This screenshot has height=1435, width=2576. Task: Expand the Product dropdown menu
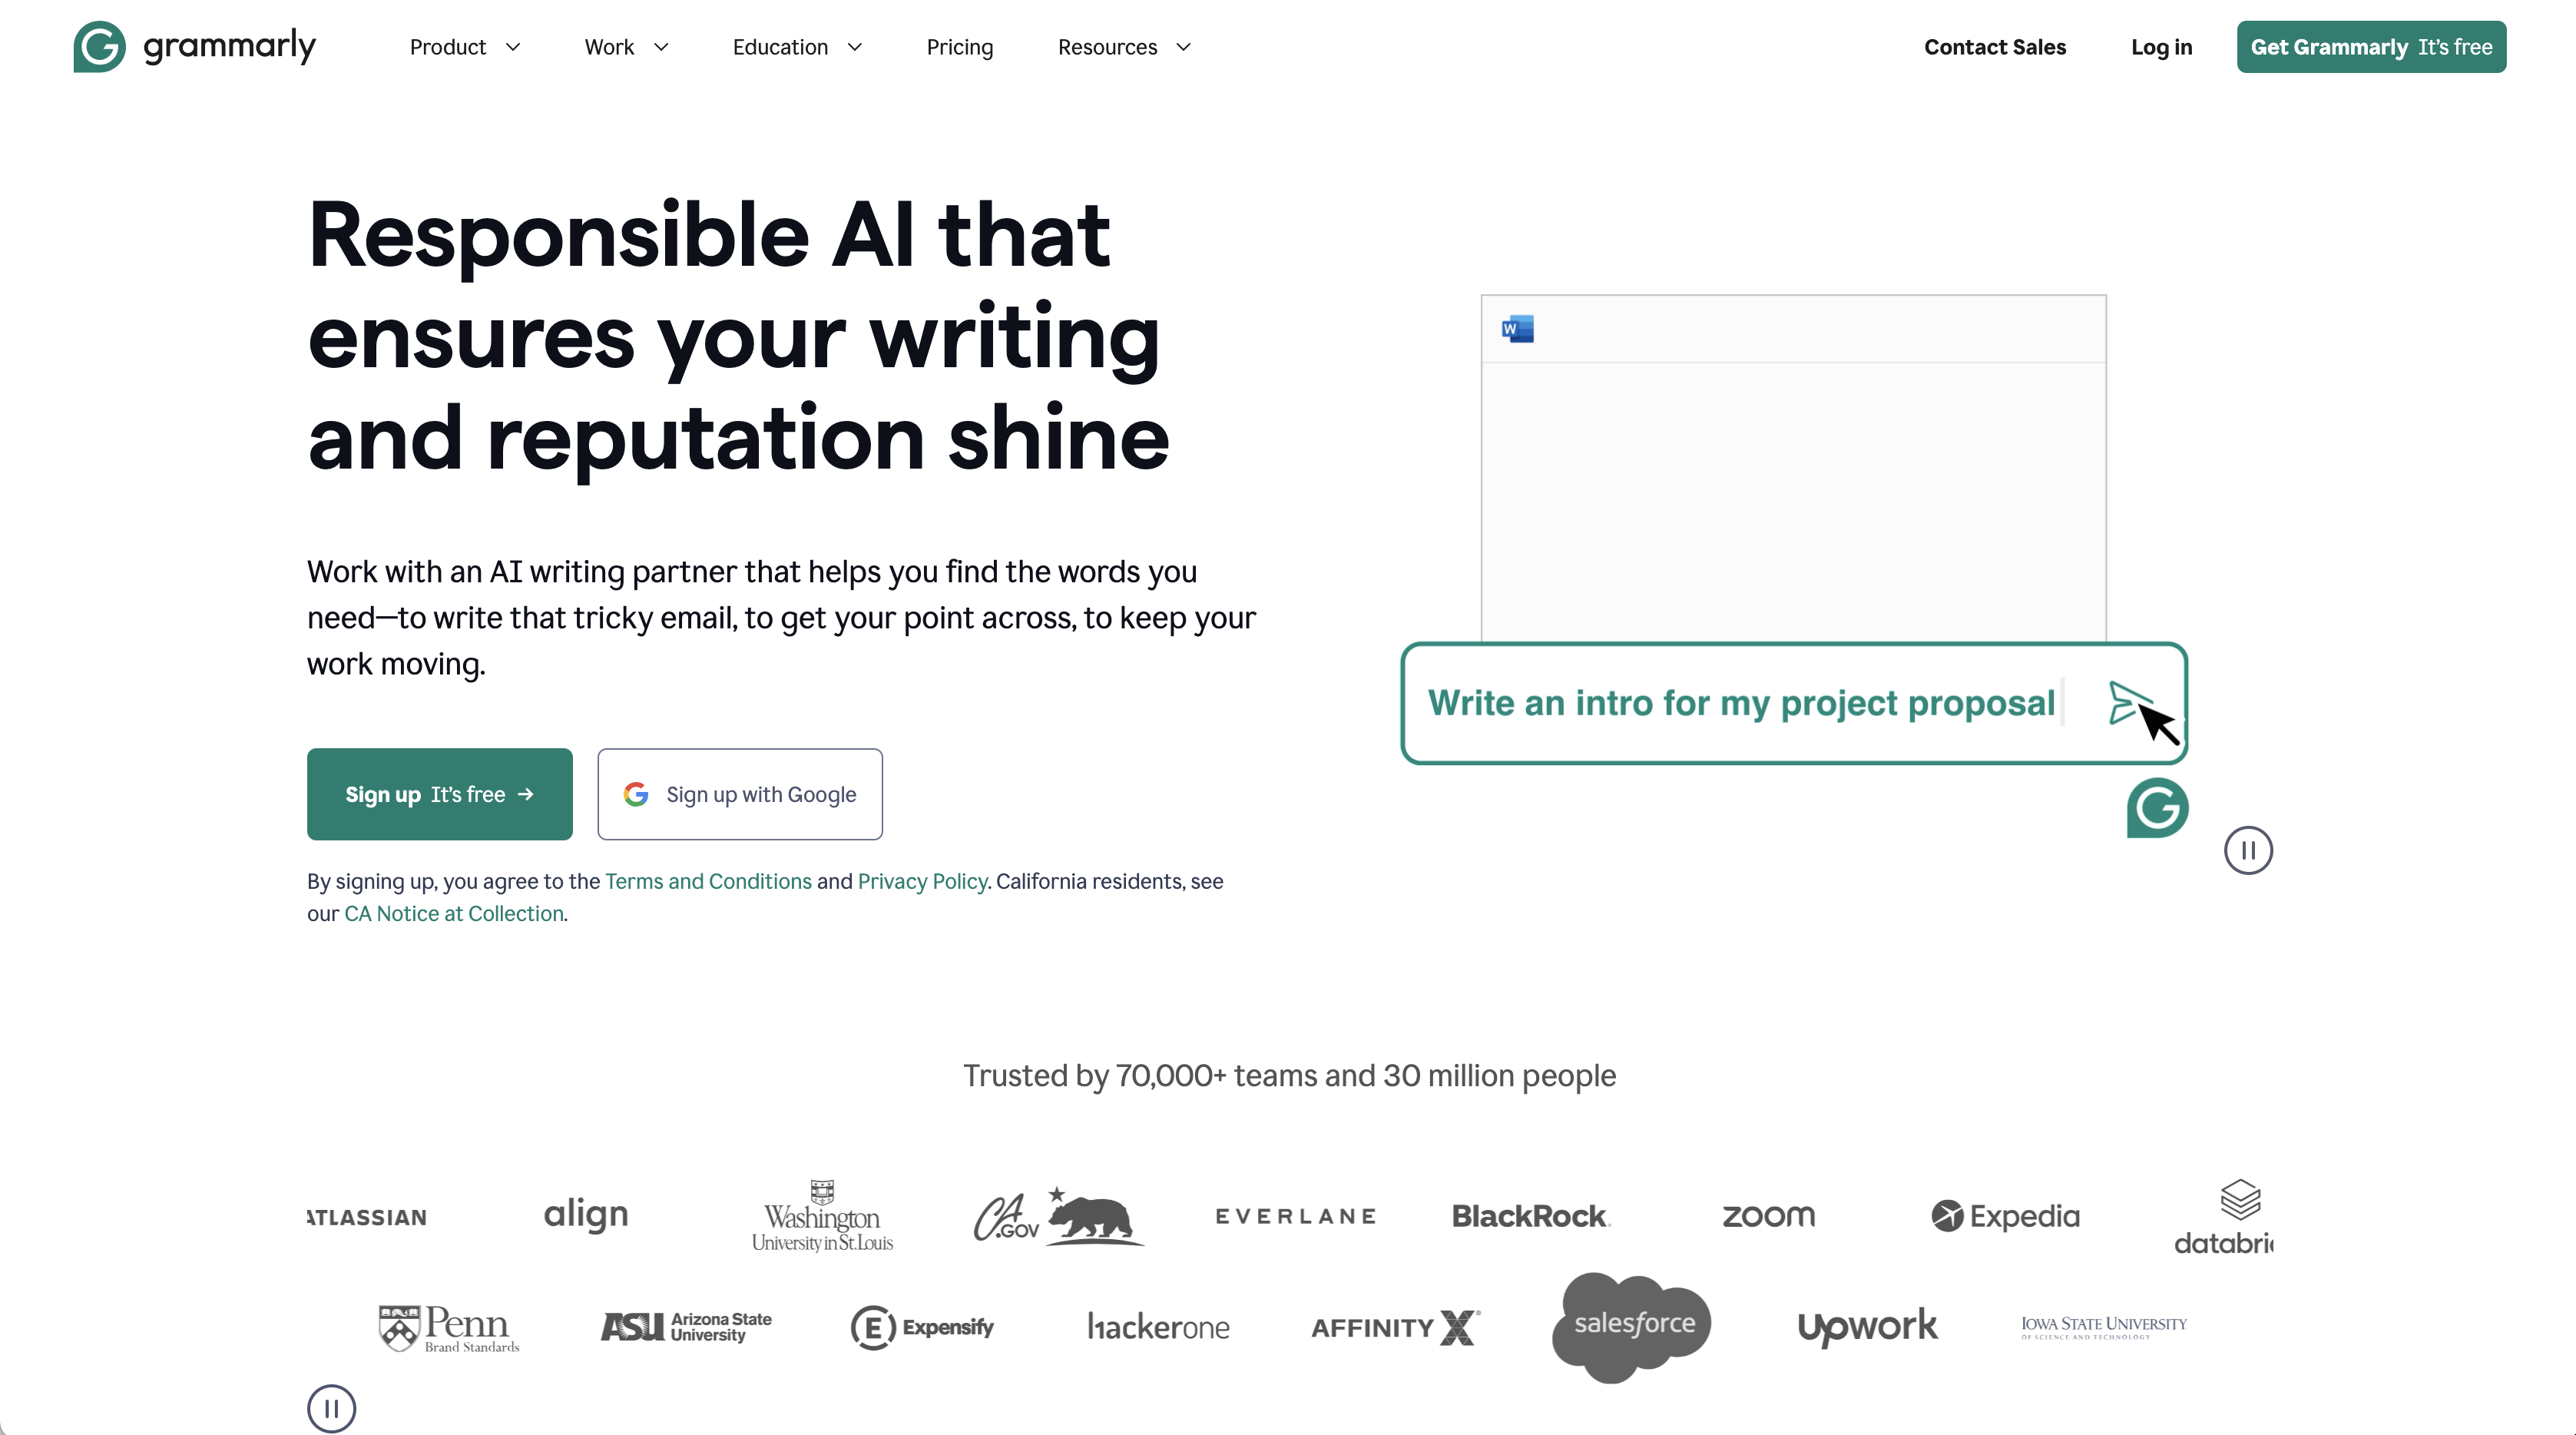coord(465,46)
